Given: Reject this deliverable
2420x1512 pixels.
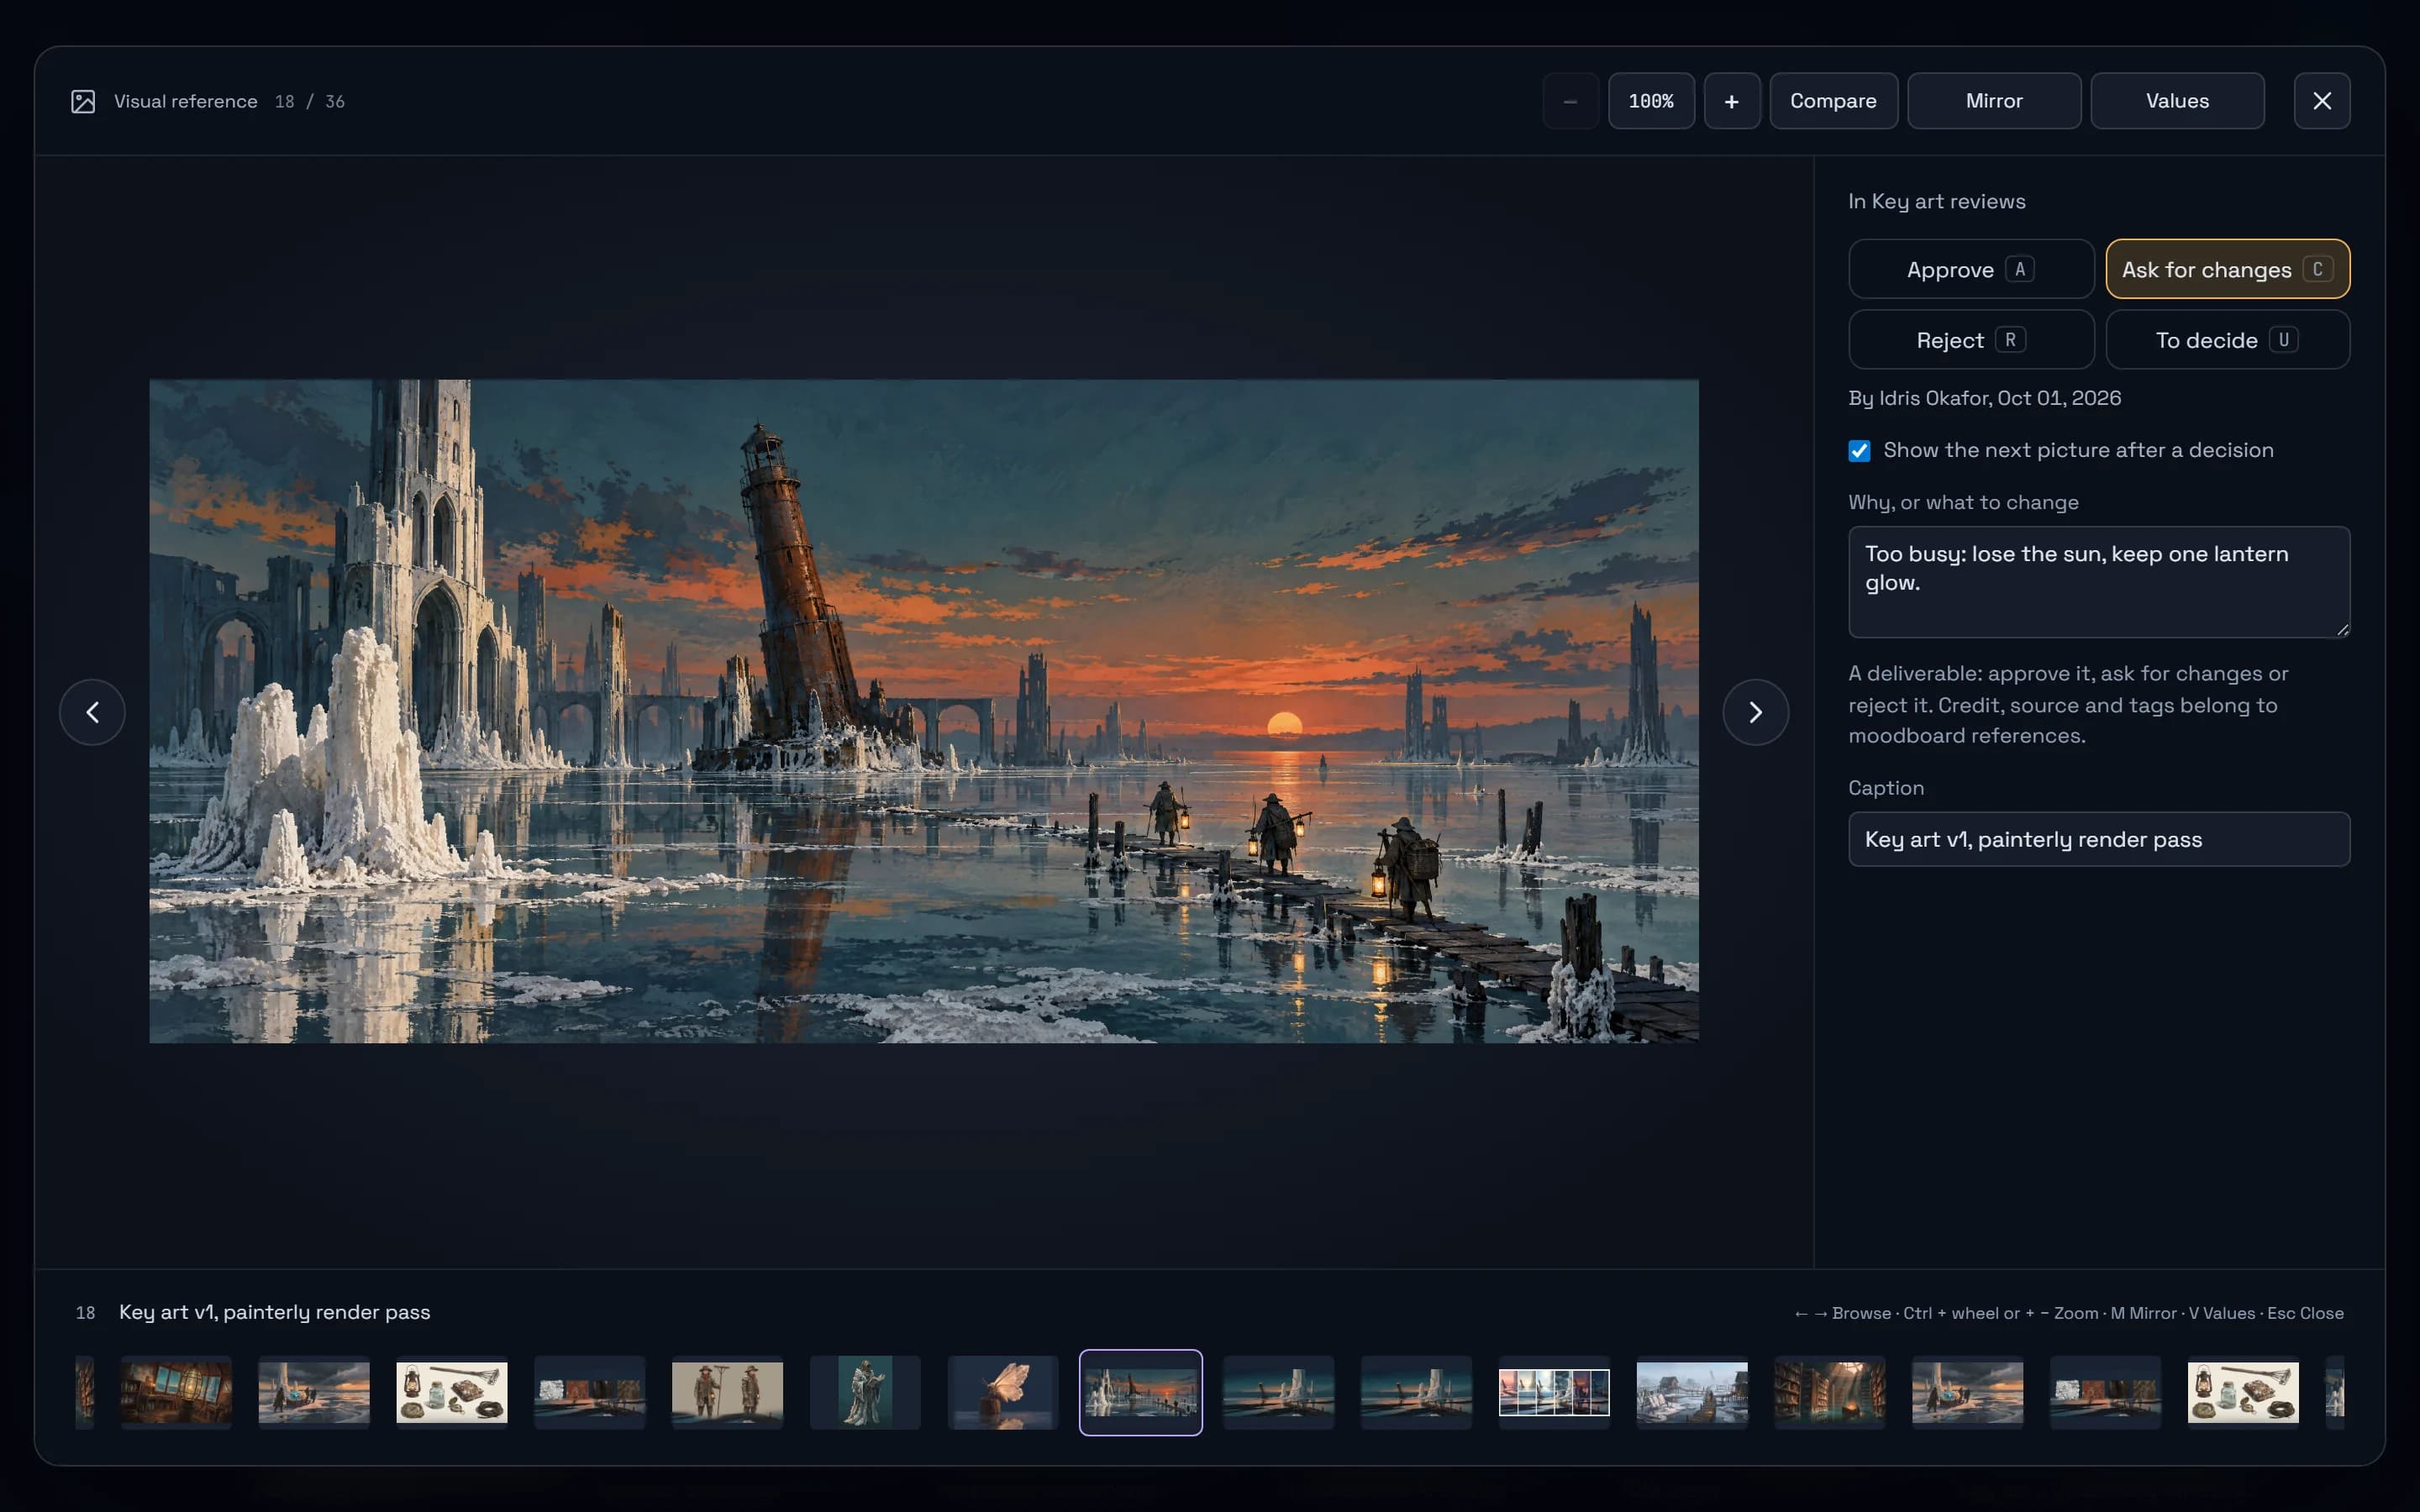Looking at the screenshot, I should coord(1971,340).
